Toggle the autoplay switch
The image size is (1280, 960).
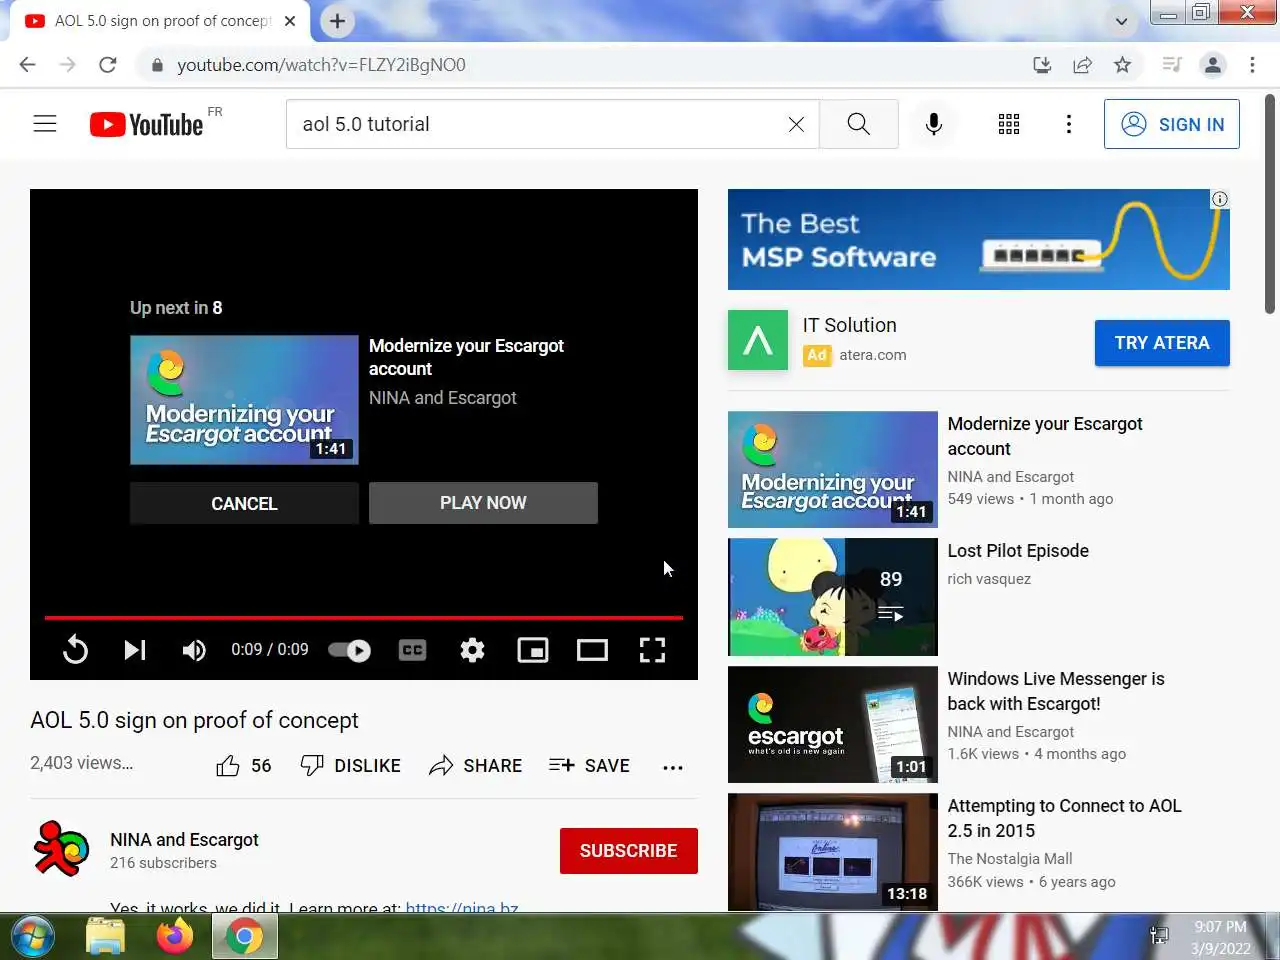349,650
